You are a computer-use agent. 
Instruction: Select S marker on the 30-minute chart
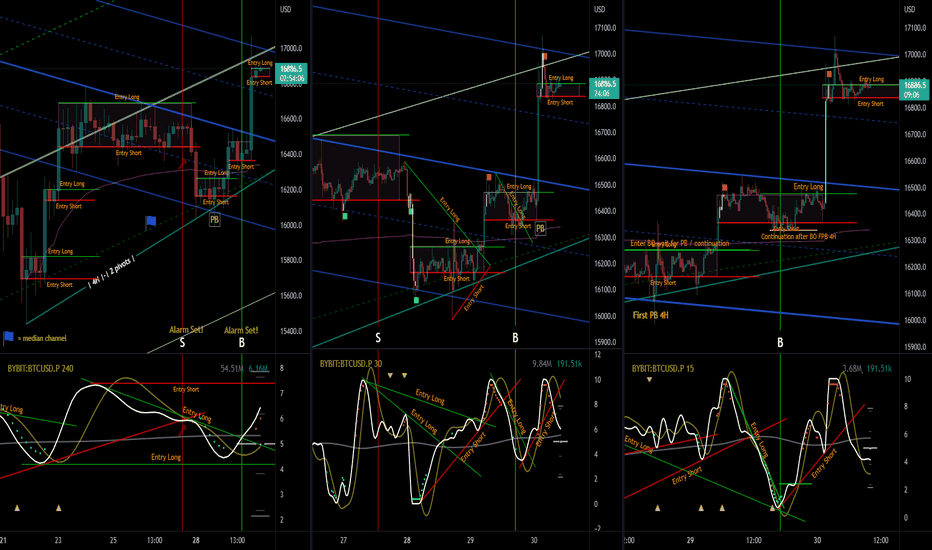tap(378, 338)
